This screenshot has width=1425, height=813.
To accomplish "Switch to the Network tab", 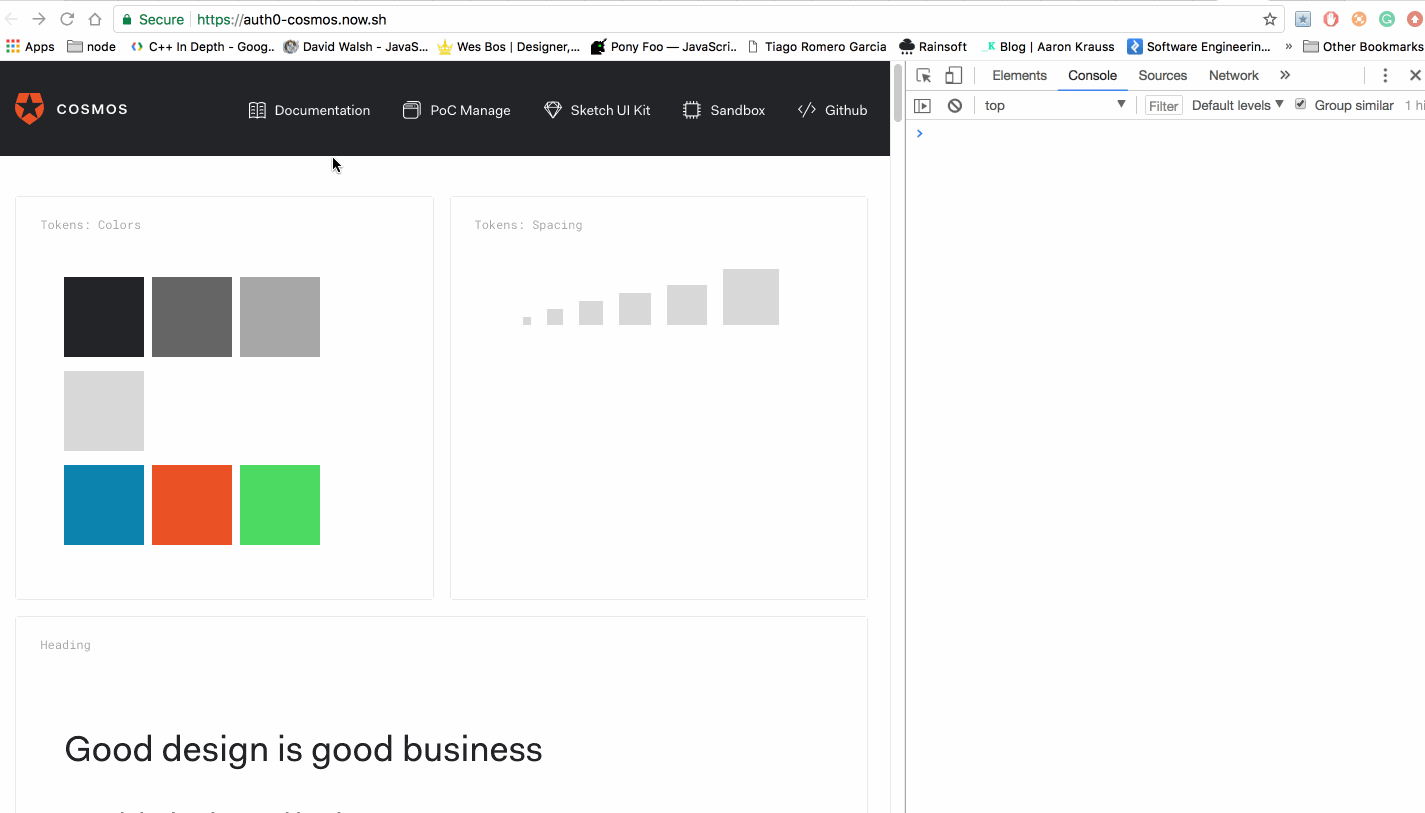I will pos(1233,75).
